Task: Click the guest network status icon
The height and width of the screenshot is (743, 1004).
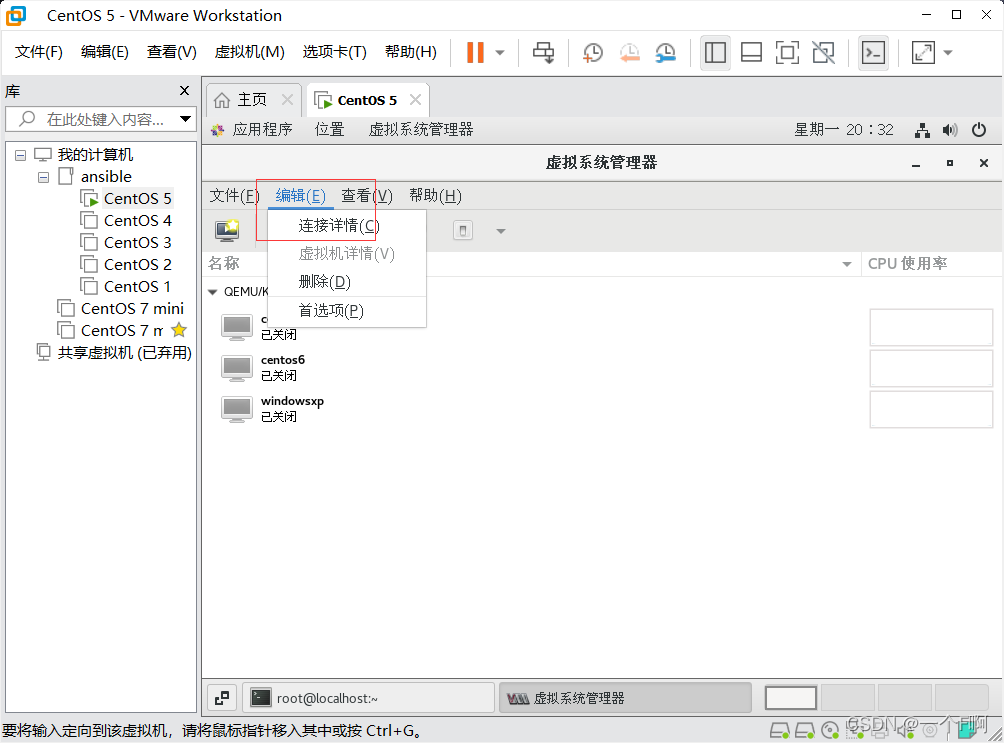Action: pos(922,131)
